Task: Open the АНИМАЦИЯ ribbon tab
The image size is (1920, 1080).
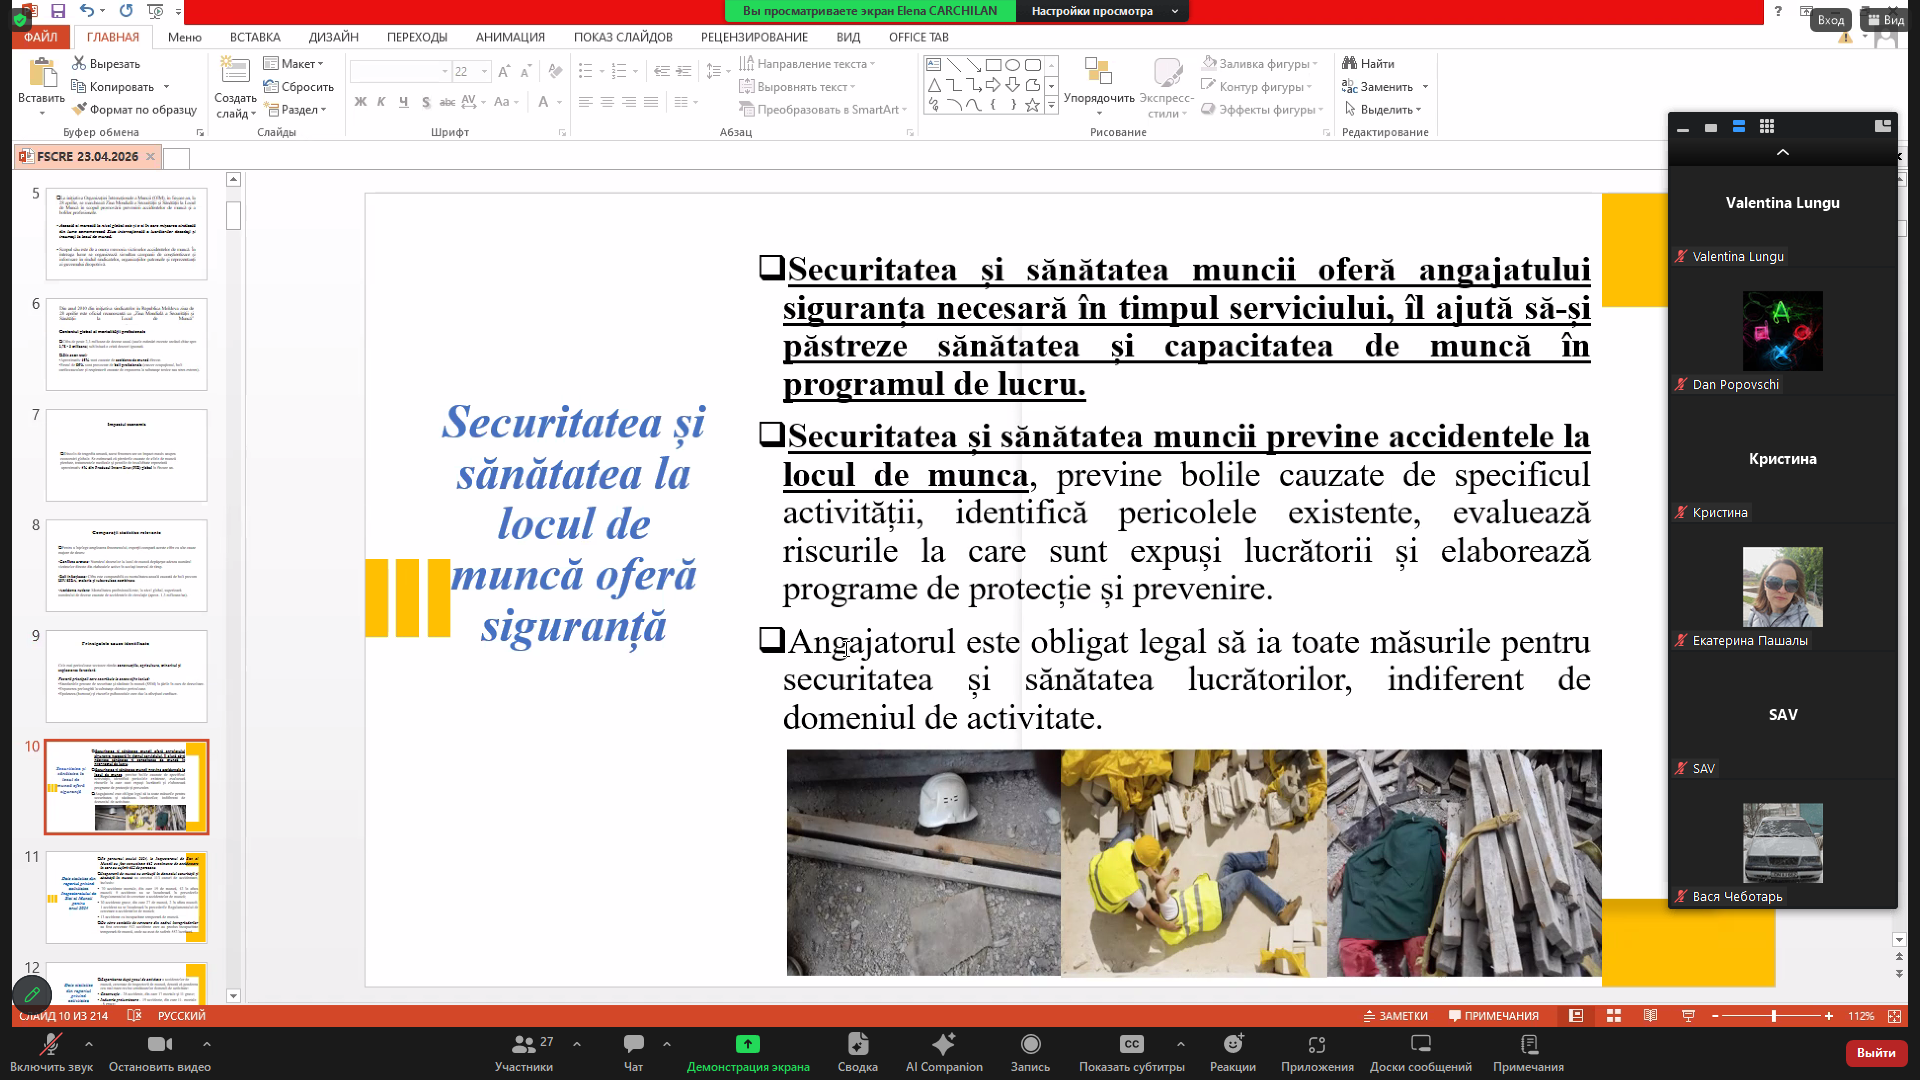Action: 510,37
